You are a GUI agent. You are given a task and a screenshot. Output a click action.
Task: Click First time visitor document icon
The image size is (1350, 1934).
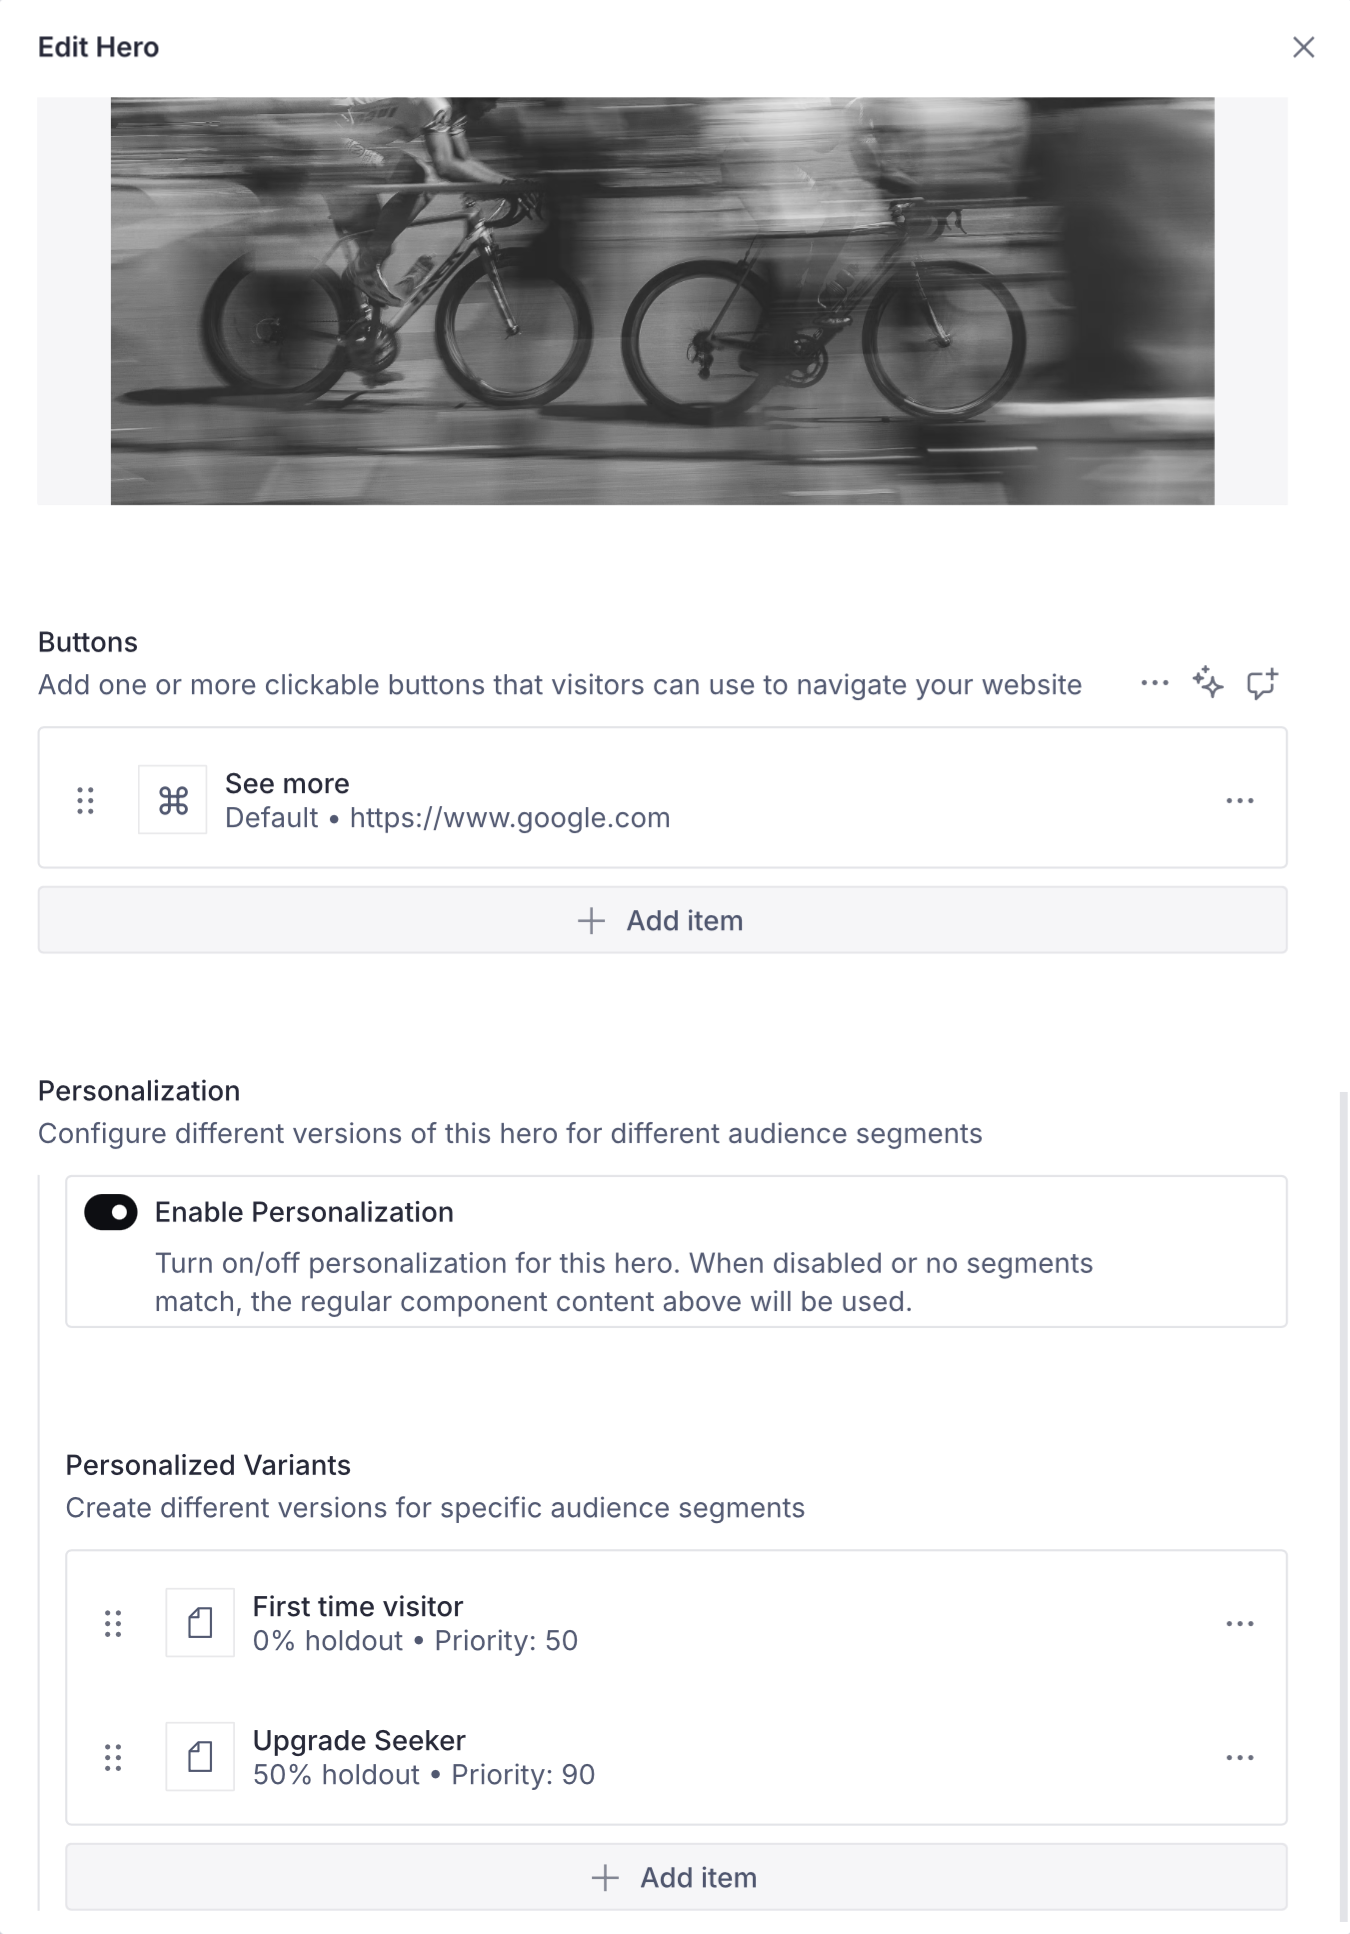200,1623
